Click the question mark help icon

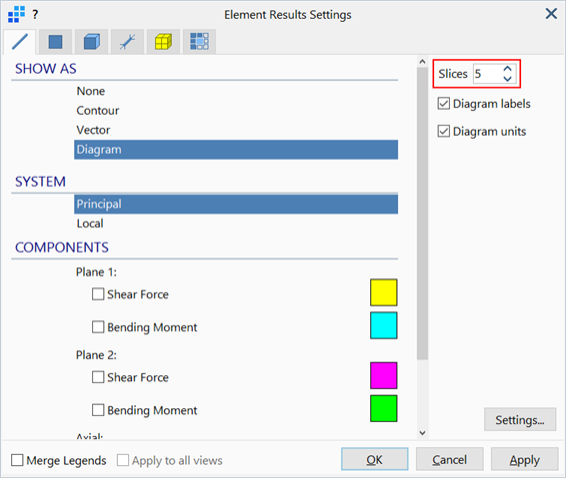pyautogui.click(x=35, y=15)
